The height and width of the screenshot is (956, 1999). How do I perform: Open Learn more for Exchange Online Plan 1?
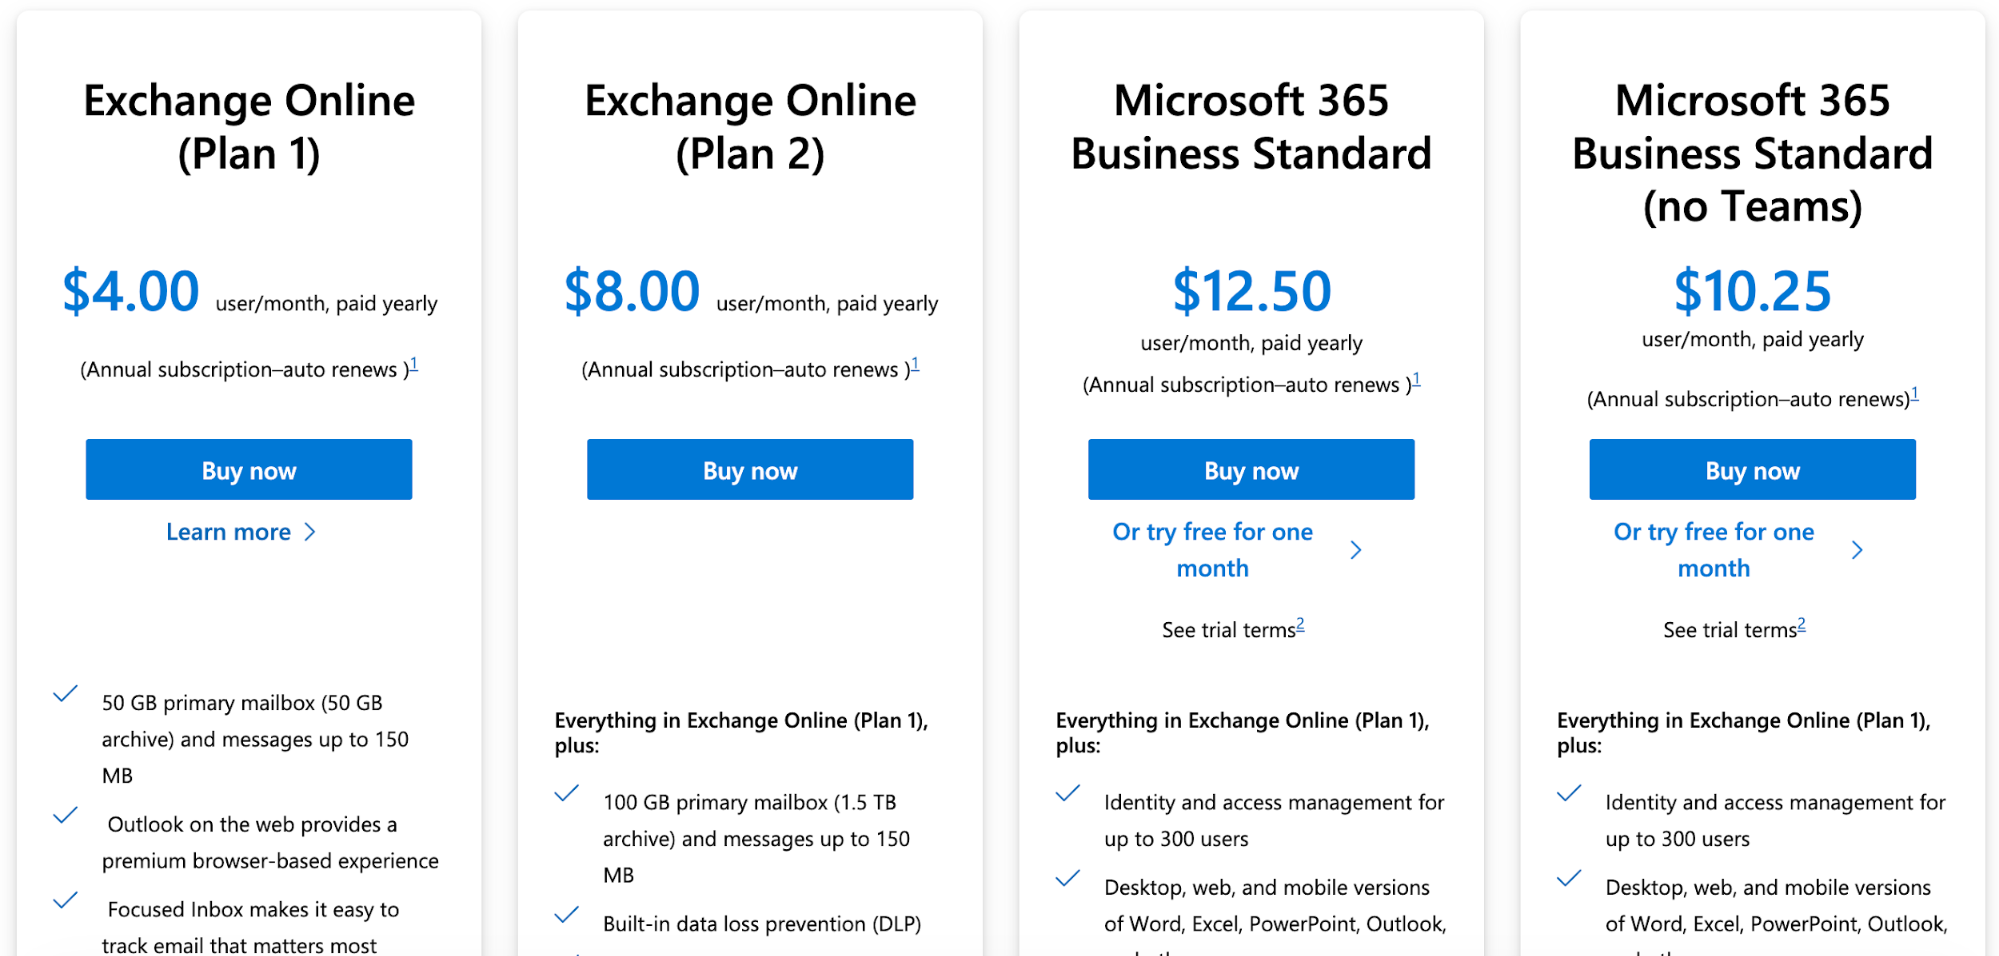click(229, 531)
